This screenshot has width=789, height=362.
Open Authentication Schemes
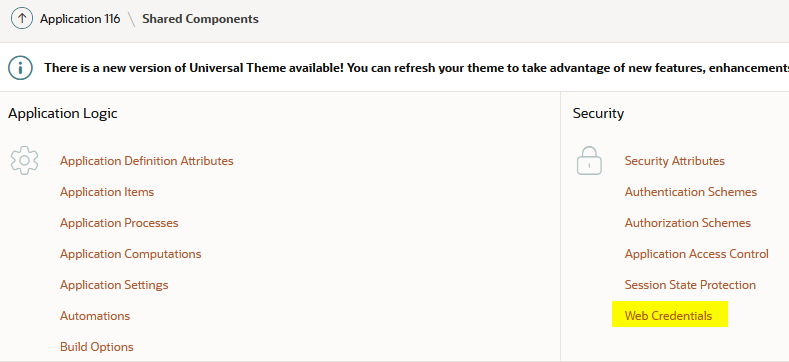tap(690, 192)
